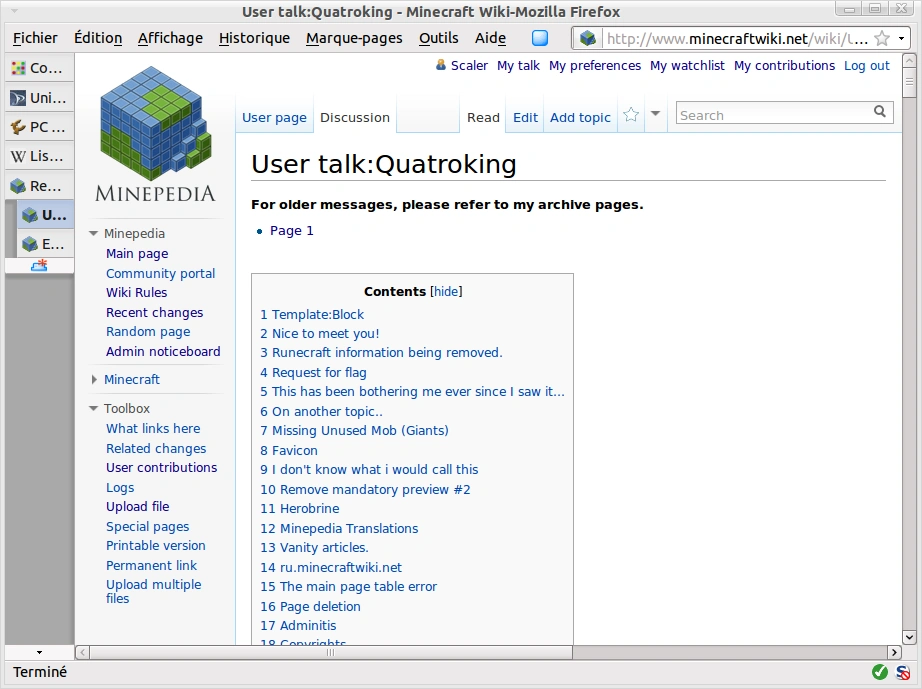
Task: Switch to the 'E…' sidebar tab
Action: (x=45, y=243)
